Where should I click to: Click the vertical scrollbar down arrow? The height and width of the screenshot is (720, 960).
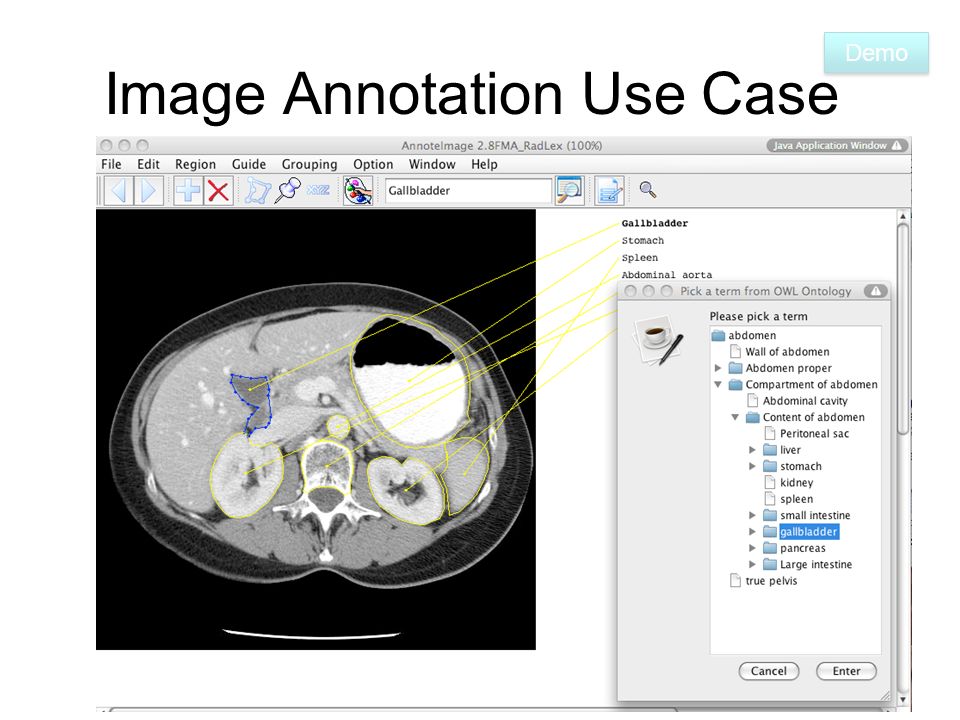[902, 699]
